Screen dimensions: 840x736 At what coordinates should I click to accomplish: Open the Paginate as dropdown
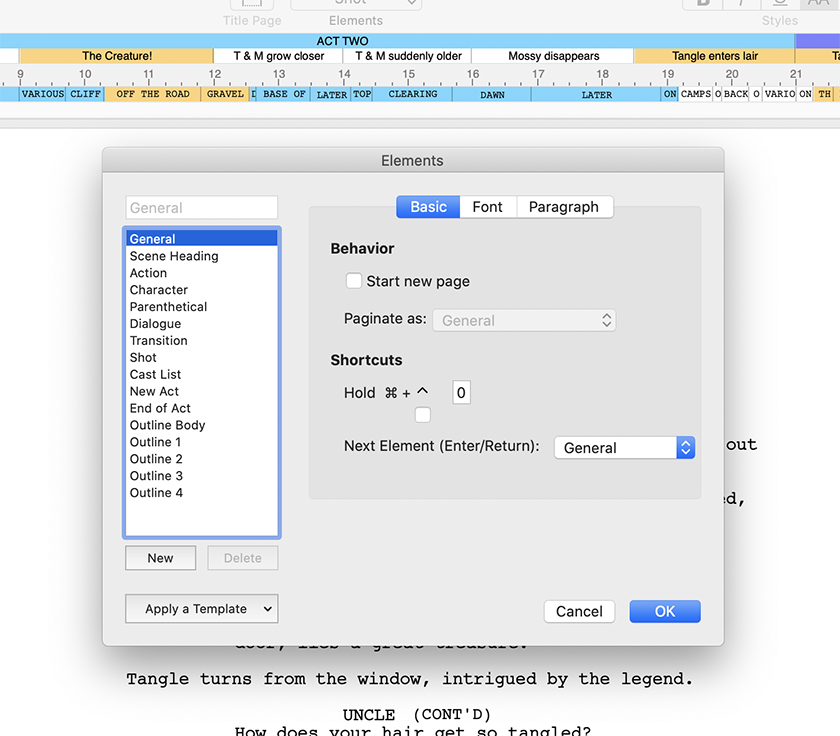524,321
